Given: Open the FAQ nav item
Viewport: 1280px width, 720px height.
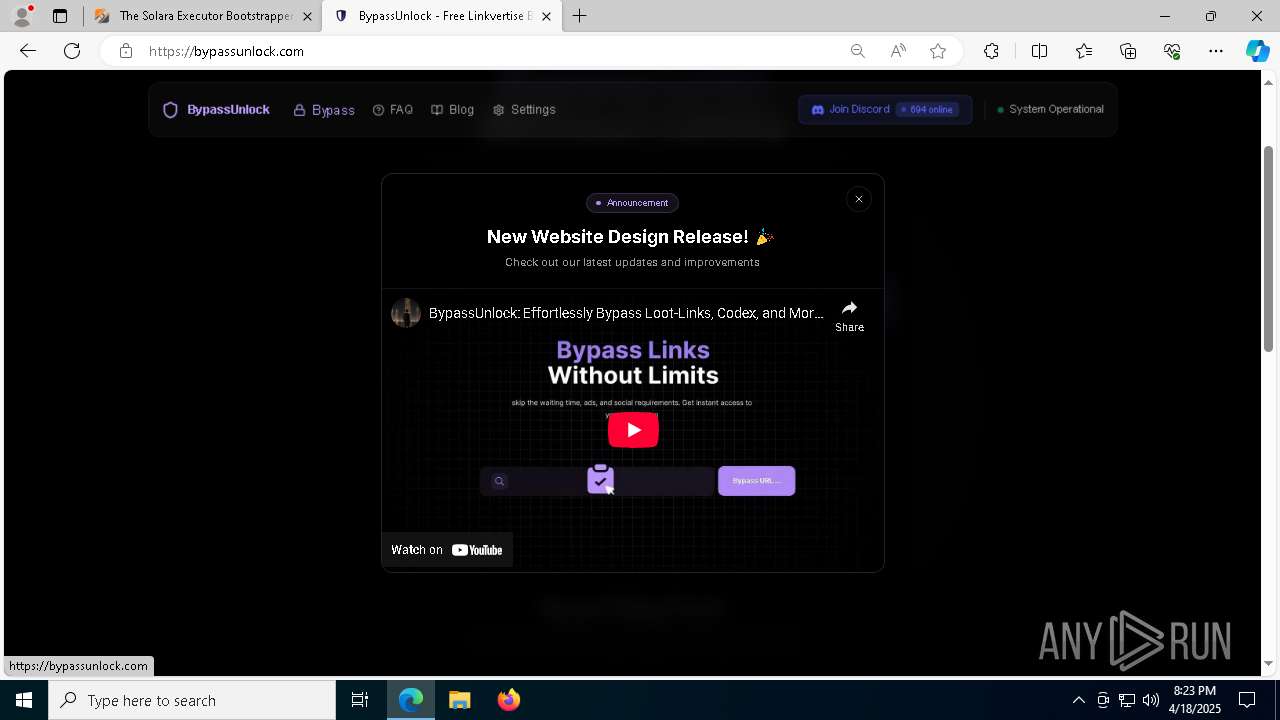Looking at the screenshot, I should coord(392,110).
